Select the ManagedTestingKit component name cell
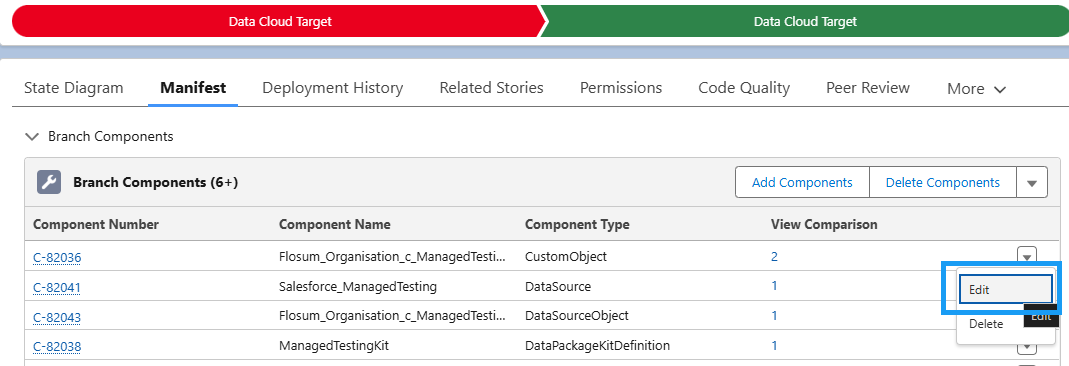The height and width of the screenshot is (366, 1069). point(334,346)
